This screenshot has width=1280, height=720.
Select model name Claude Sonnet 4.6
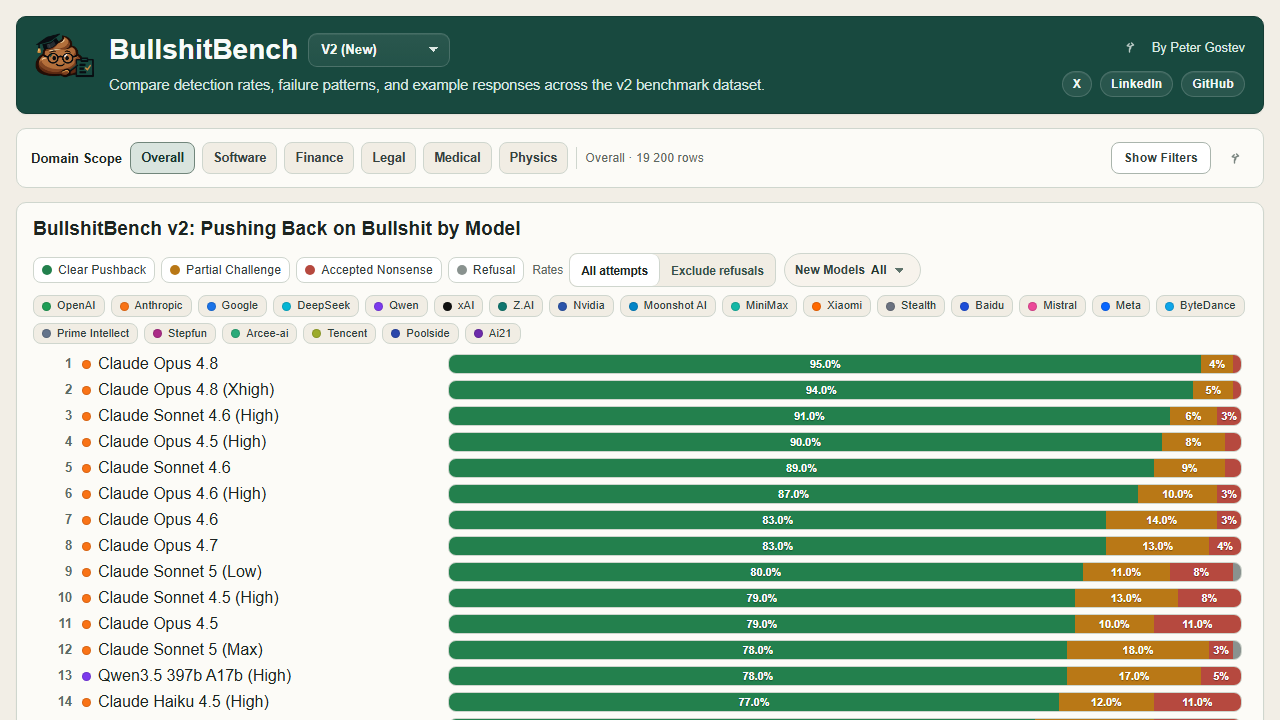click(x=164, y=468)
